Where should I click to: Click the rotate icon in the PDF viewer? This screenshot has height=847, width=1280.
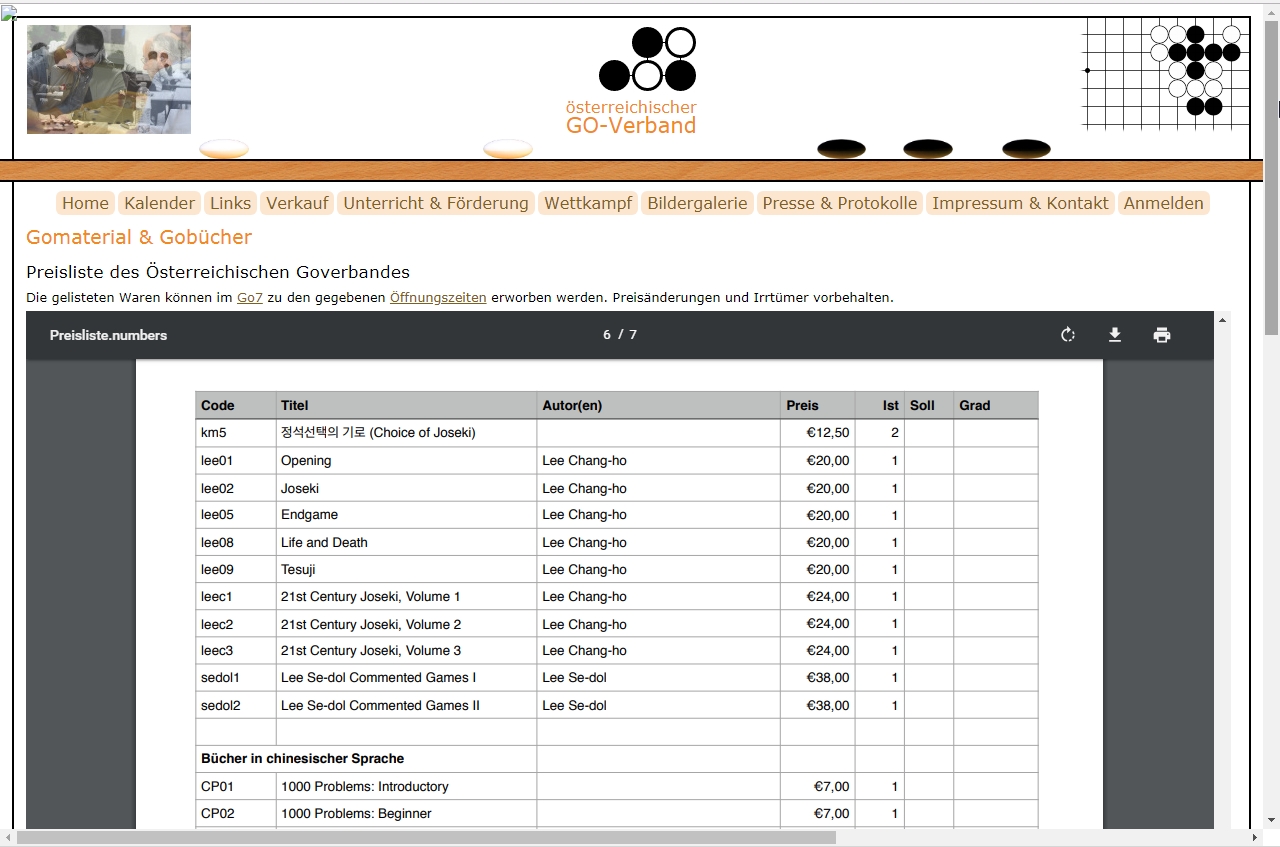pos(1067,335)
